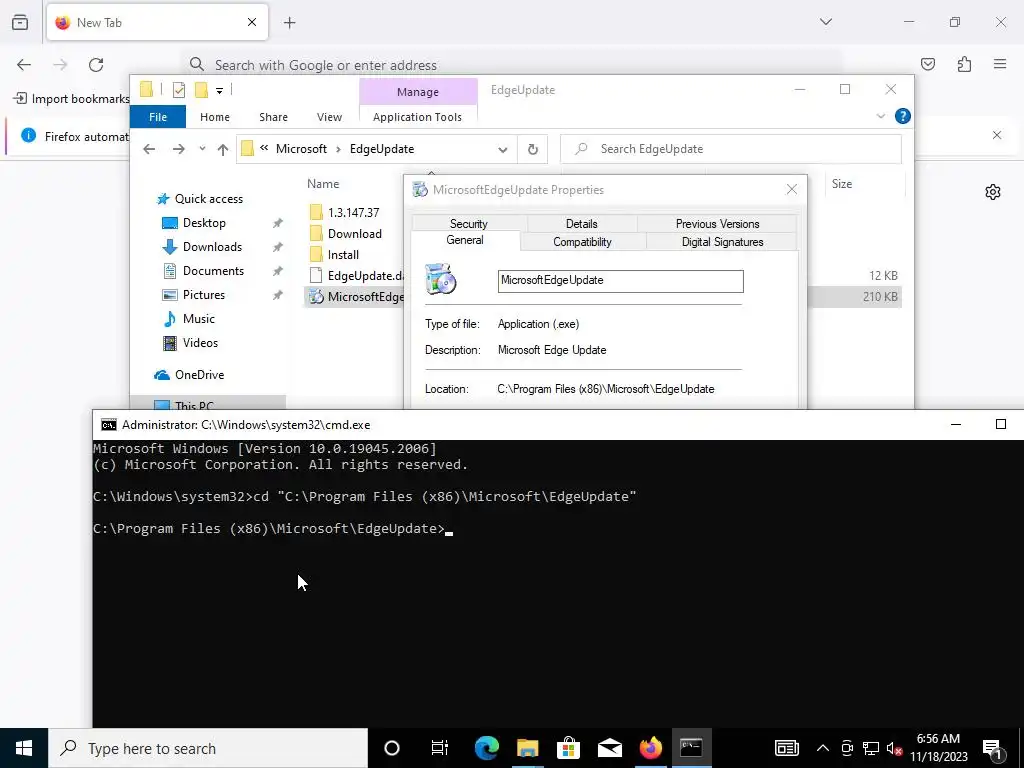Open Digital Signatures tab
This screenshot has height=768, width=1024.
coord(722,242)
